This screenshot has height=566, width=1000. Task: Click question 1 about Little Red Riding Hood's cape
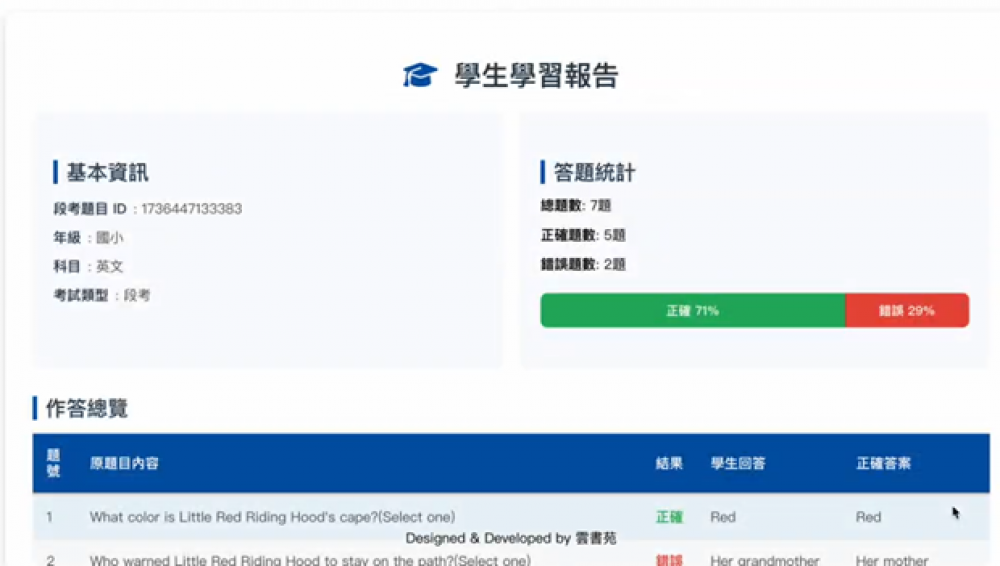pos(272,517)
